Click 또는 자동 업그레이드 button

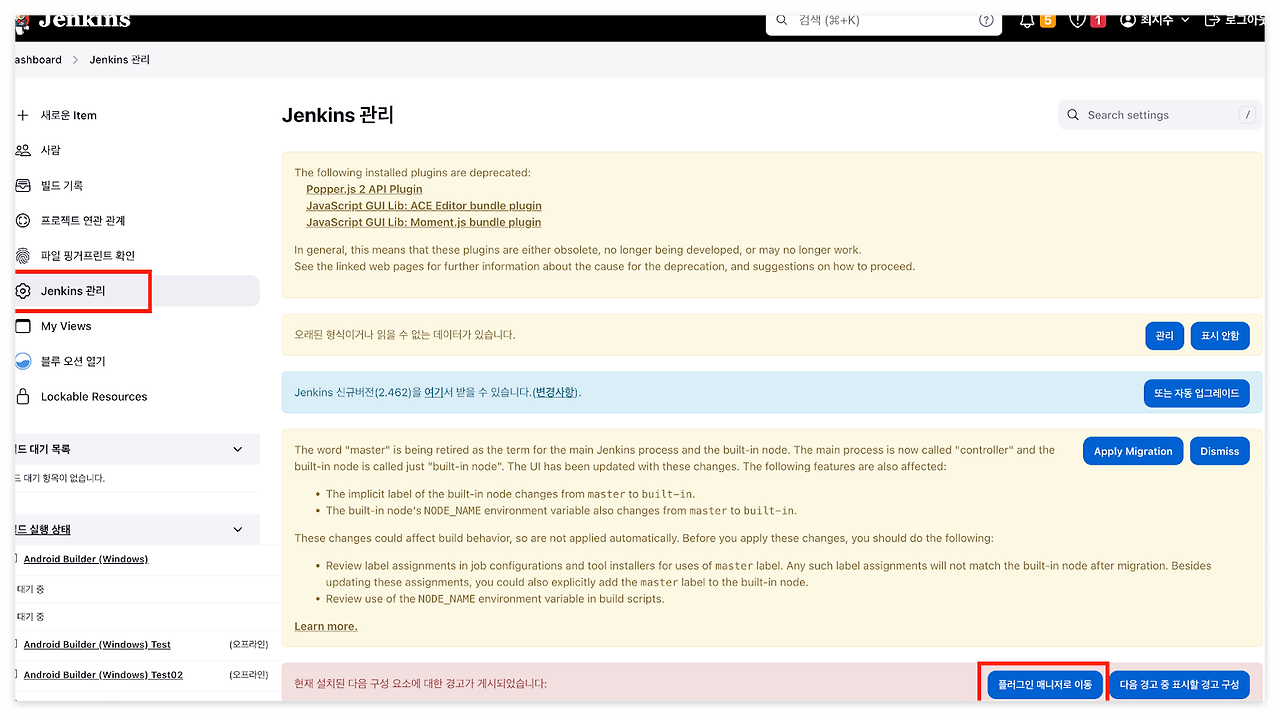click(1196, 393)
